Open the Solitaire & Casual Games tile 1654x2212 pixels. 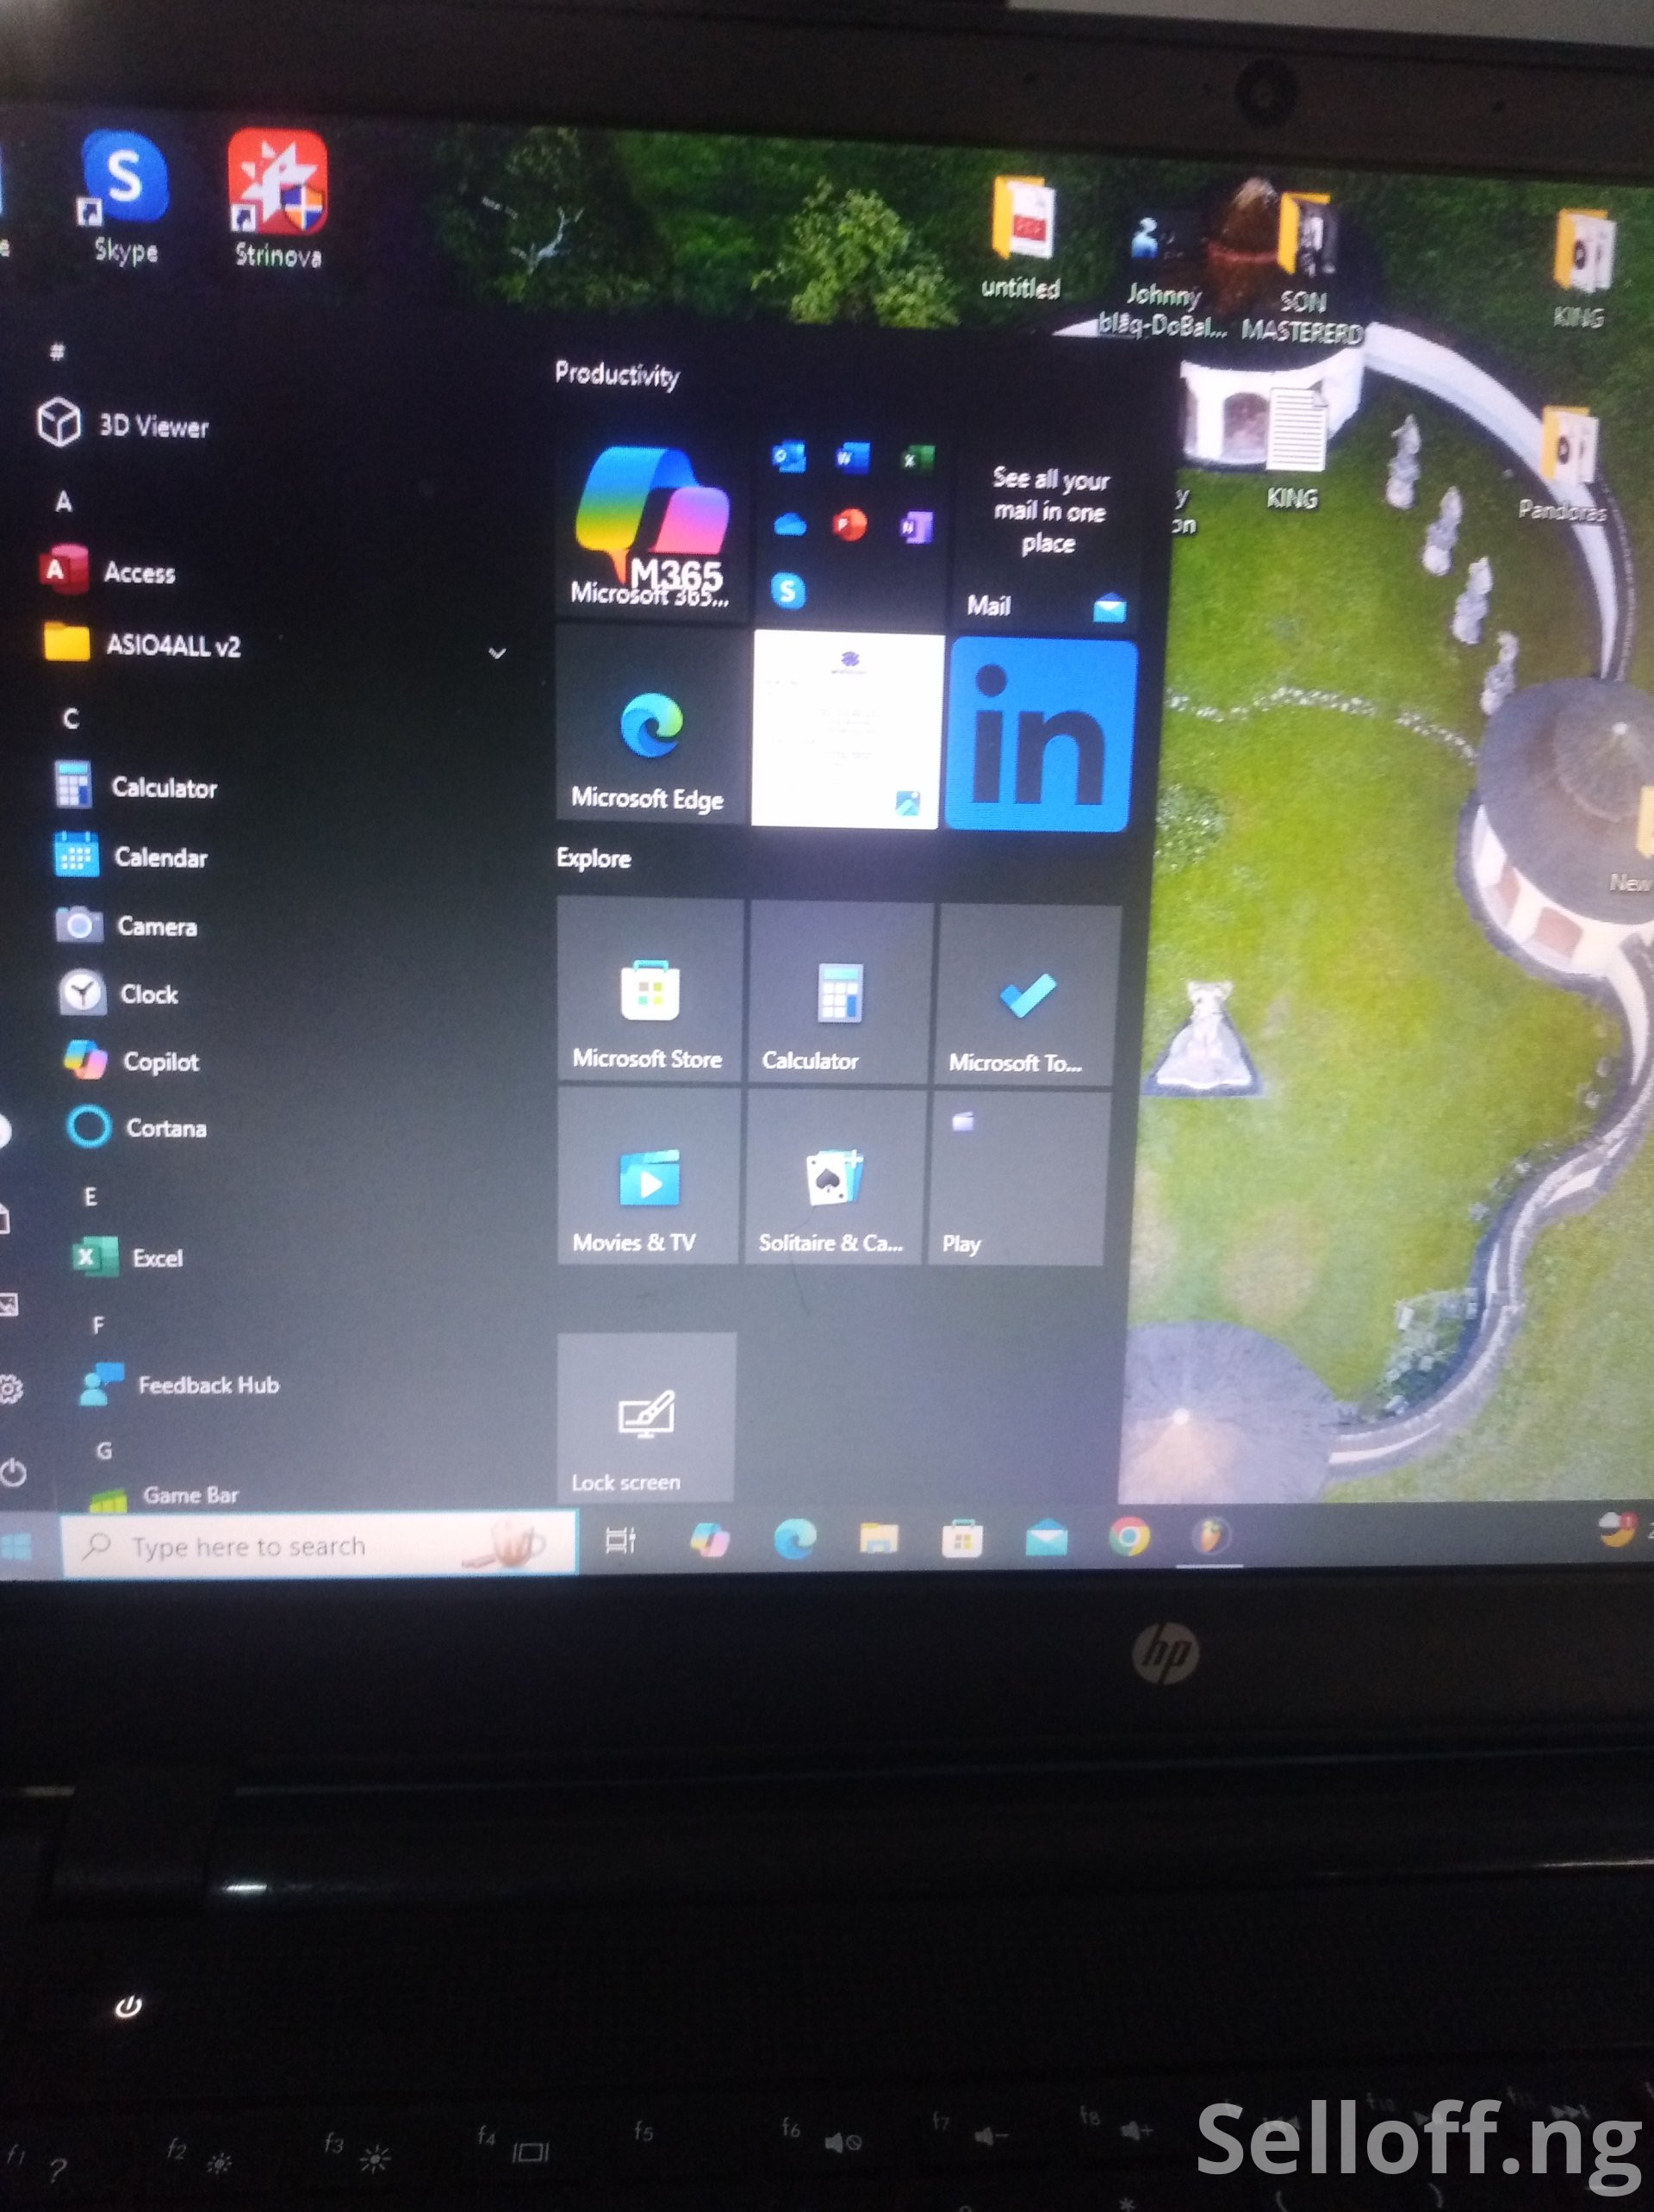(833, 1178)
